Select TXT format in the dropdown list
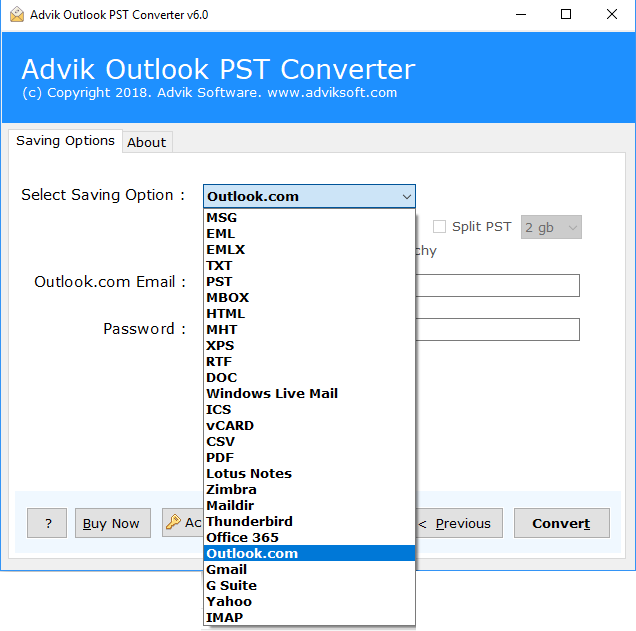 point(309,266)
